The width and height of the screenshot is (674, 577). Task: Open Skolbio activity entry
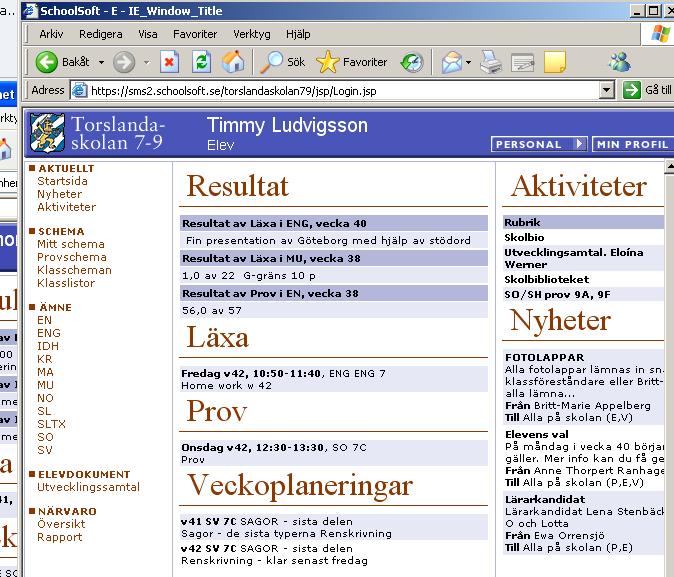point(524,237)
